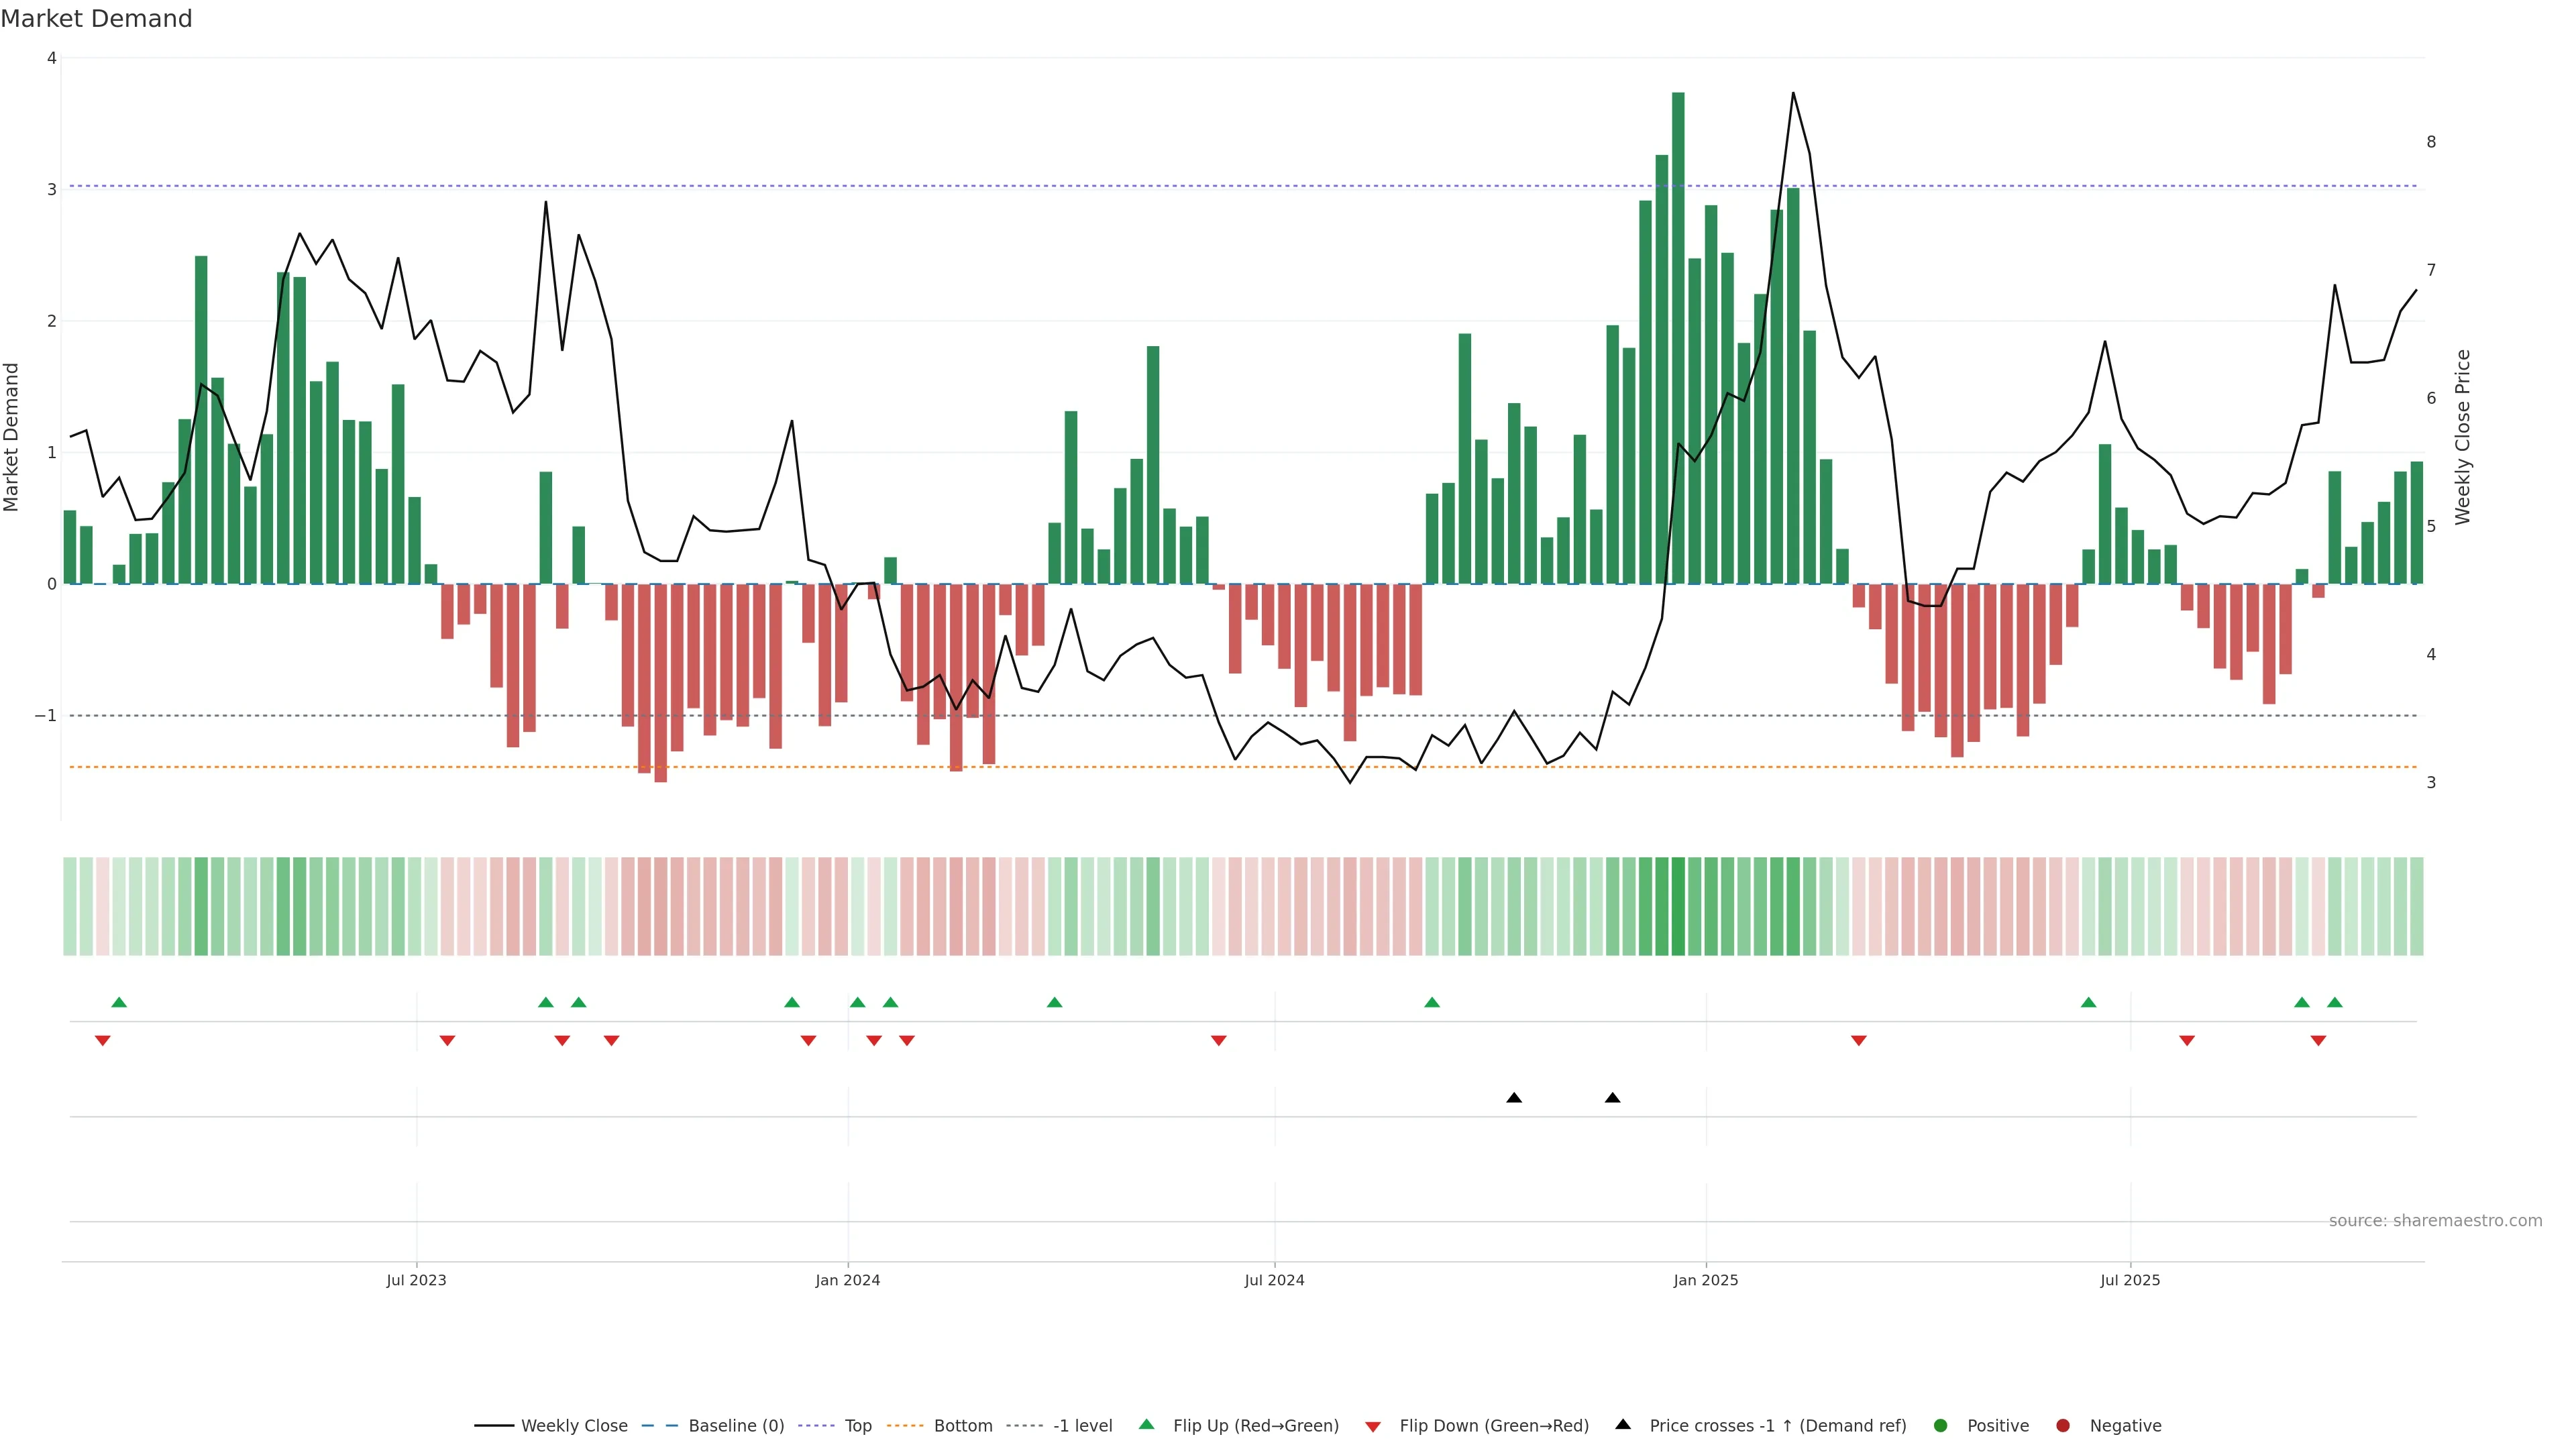The height and width of the screenshot is (1449, 2576).
Task: Click the green Flip Up legend triangle
Action: point(1147,1425)
